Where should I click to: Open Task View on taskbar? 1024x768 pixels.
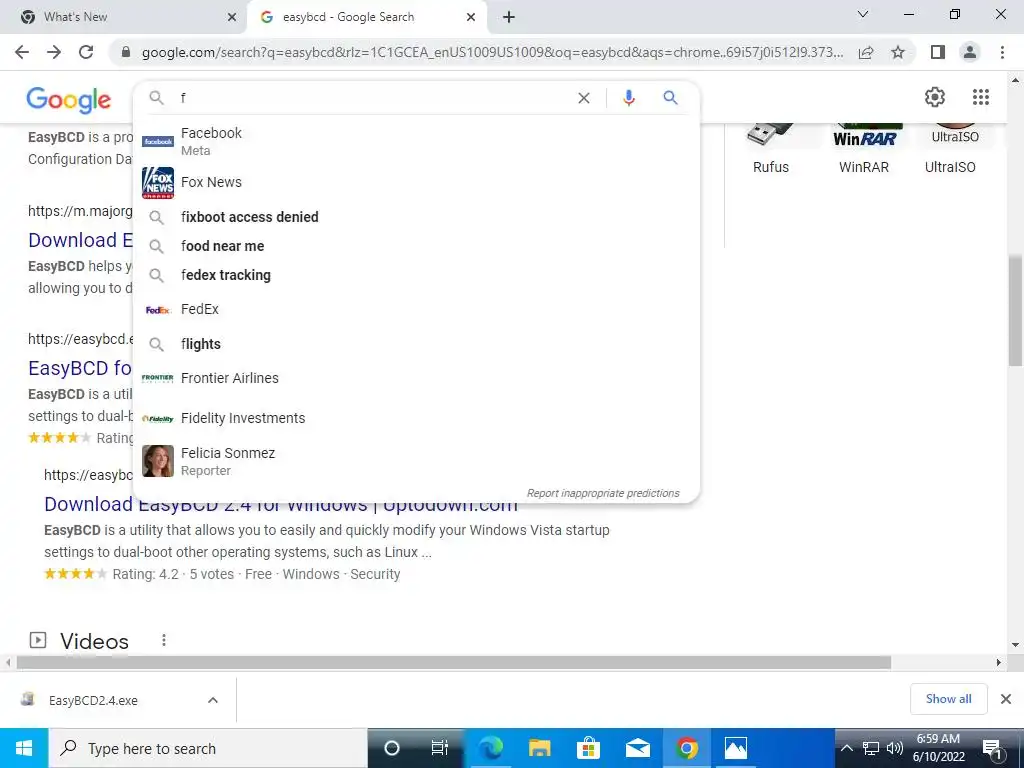[440, 748]
